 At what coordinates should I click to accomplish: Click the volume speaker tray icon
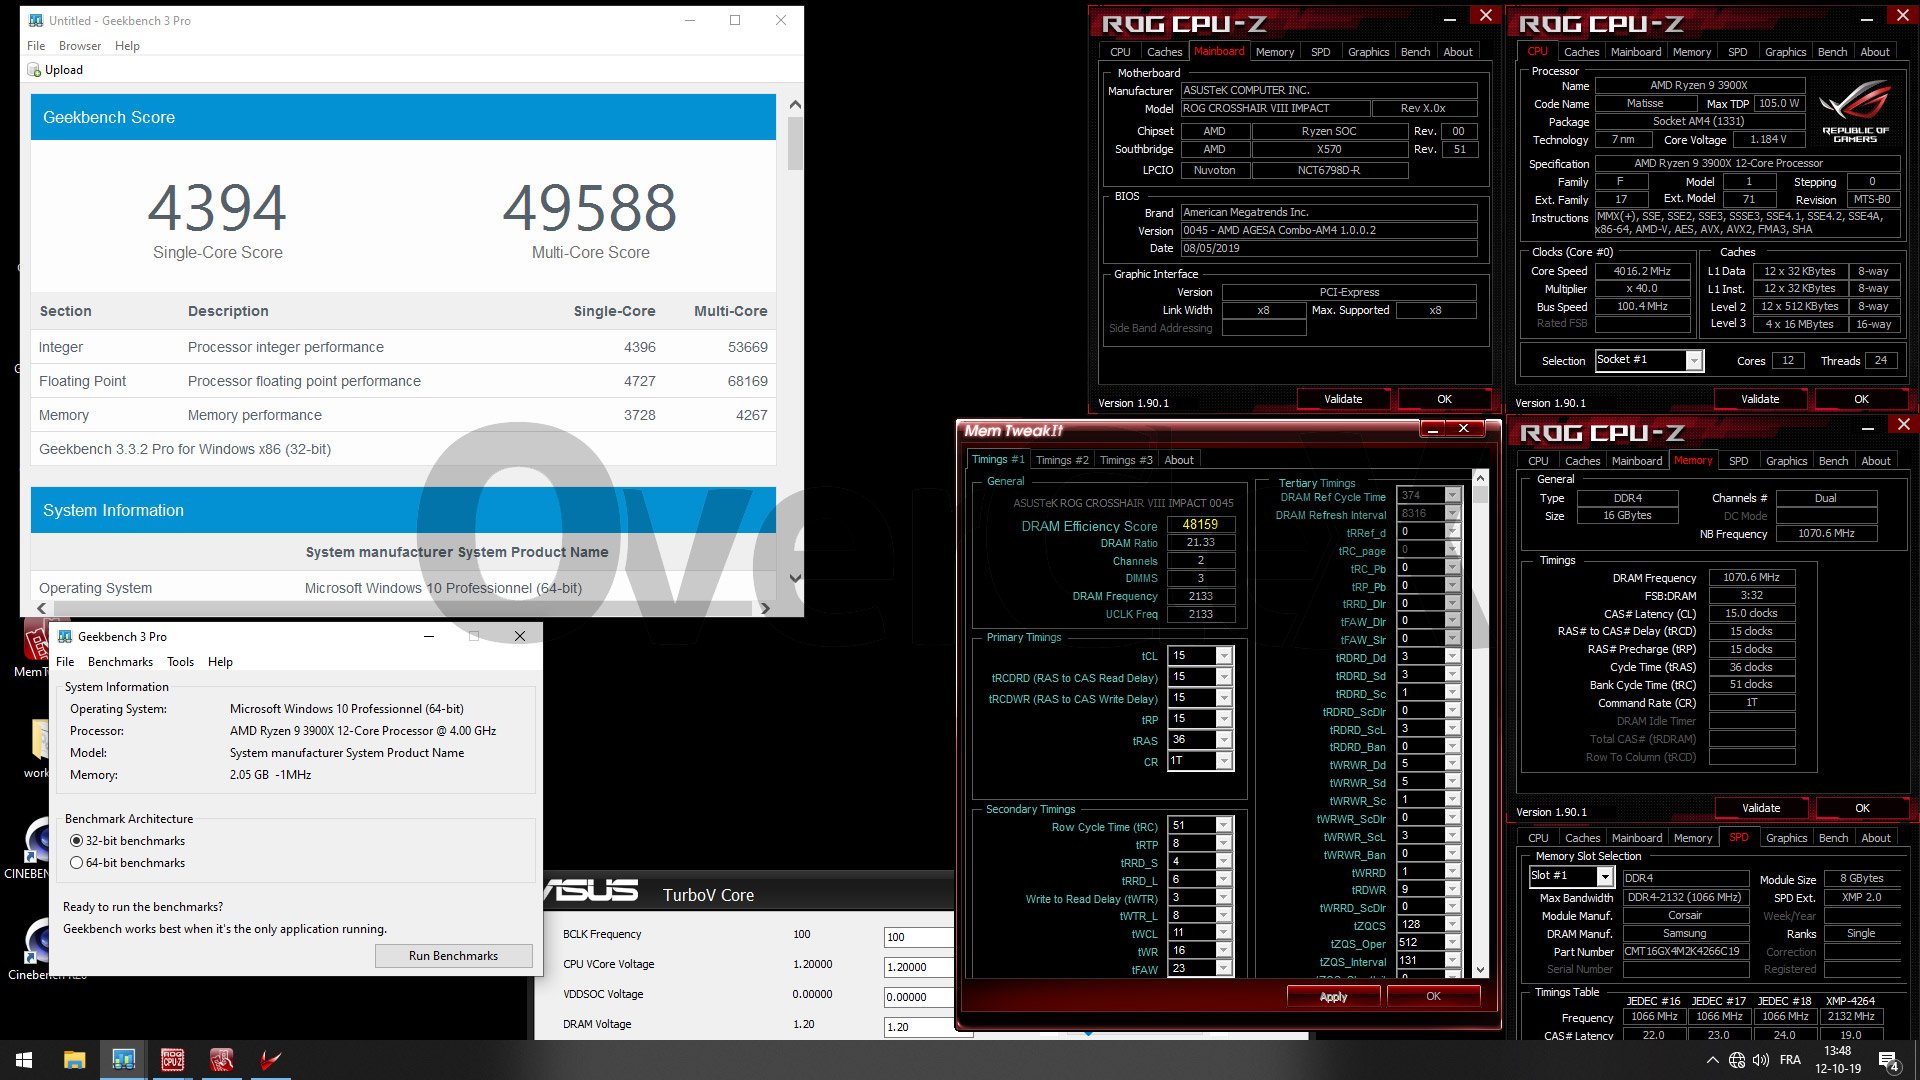[x=1761, y=1060]
